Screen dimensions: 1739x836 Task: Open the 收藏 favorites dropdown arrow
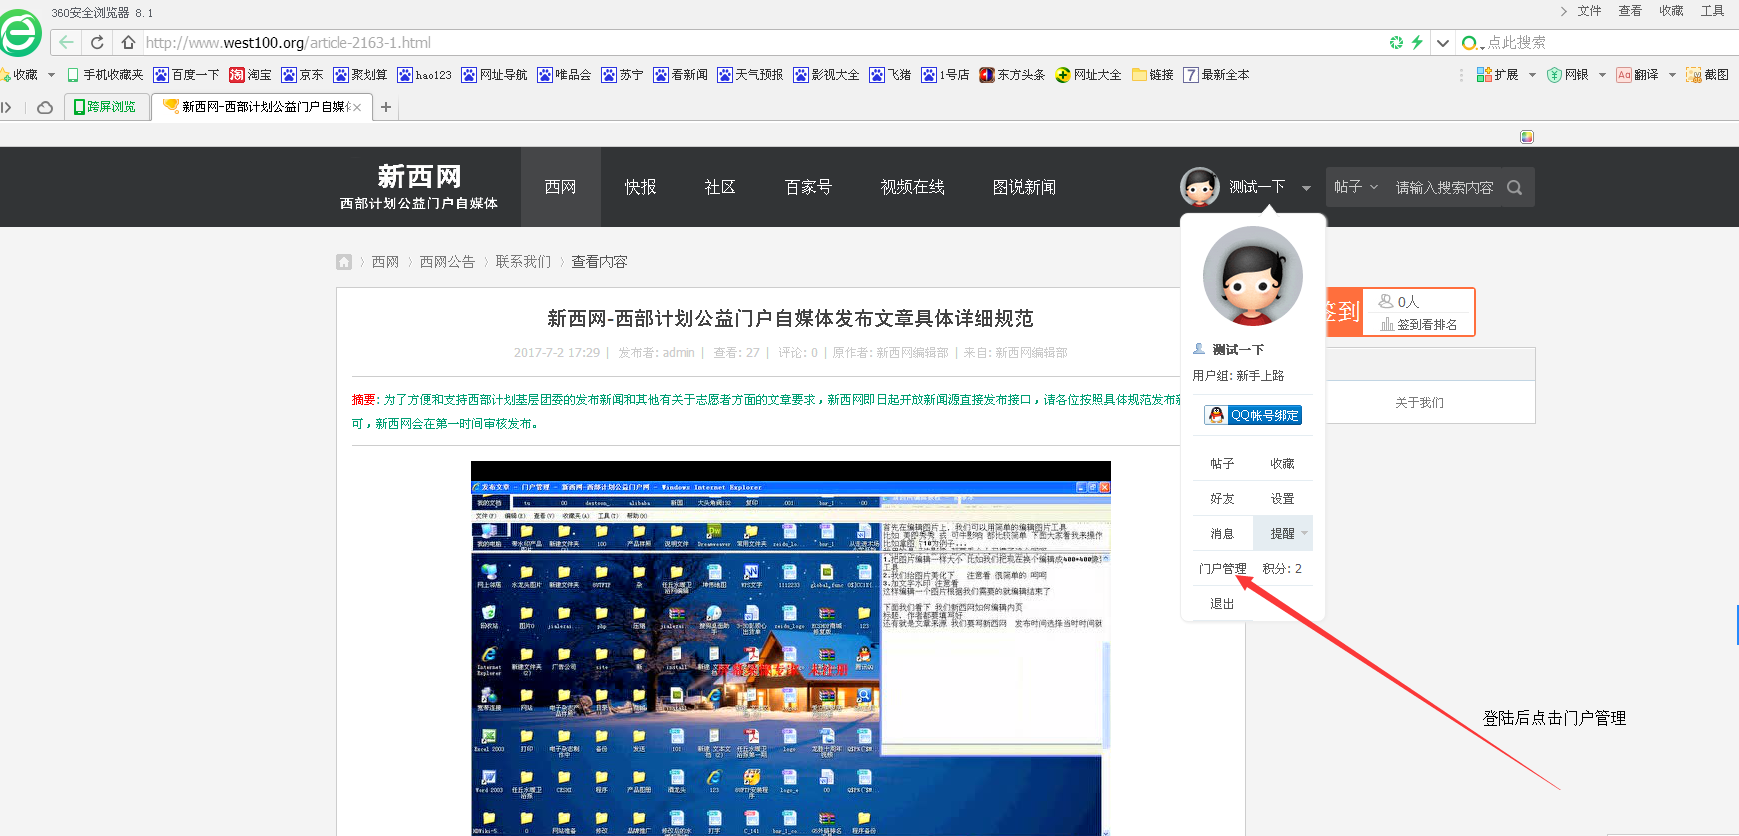coord(51,75)
